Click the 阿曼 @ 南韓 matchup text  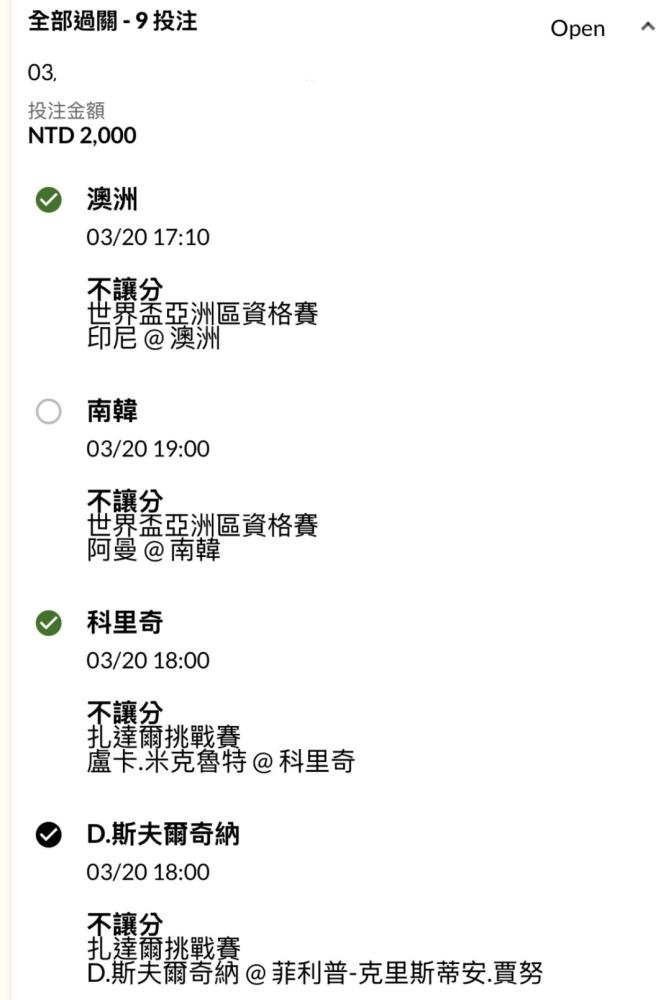pos(153,550)
